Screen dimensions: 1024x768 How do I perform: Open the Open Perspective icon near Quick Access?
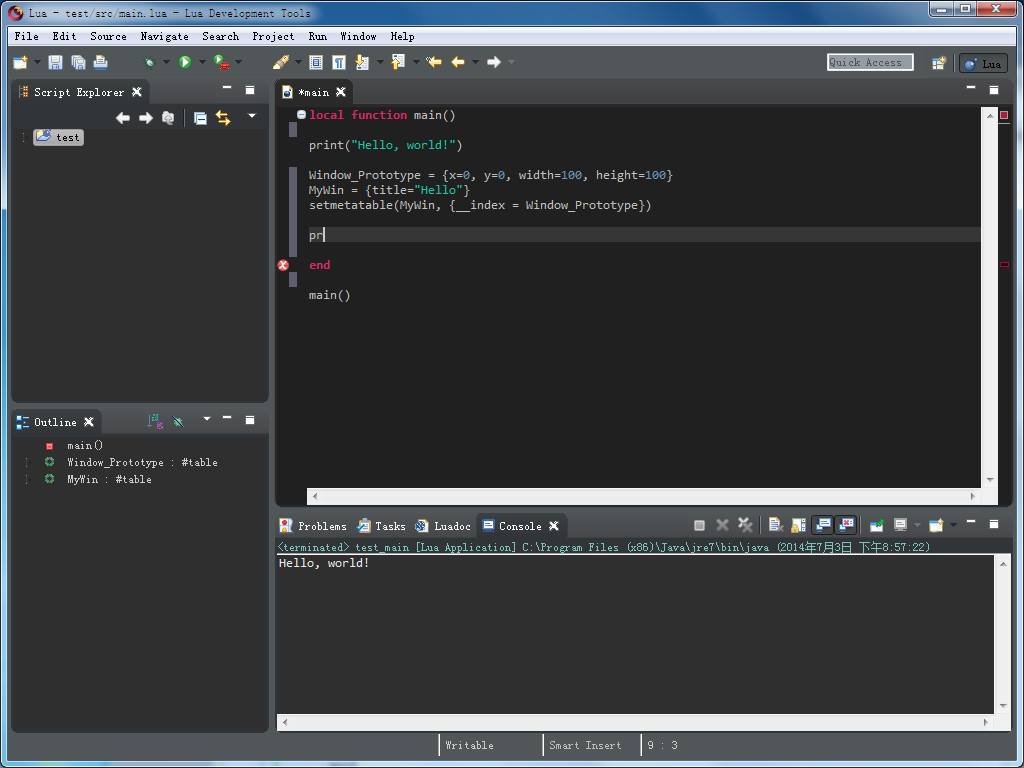(939, 63)
